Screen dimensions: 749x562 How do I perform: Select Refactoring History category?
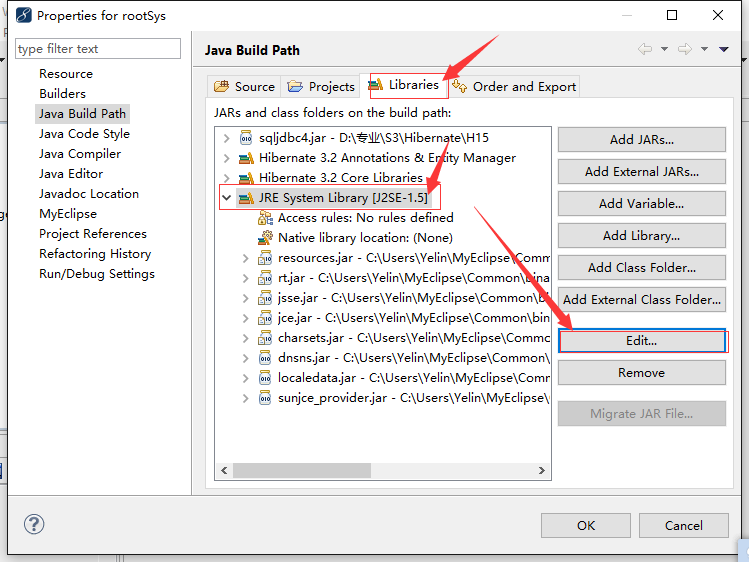pyautogui.click(x=95, y=254)
